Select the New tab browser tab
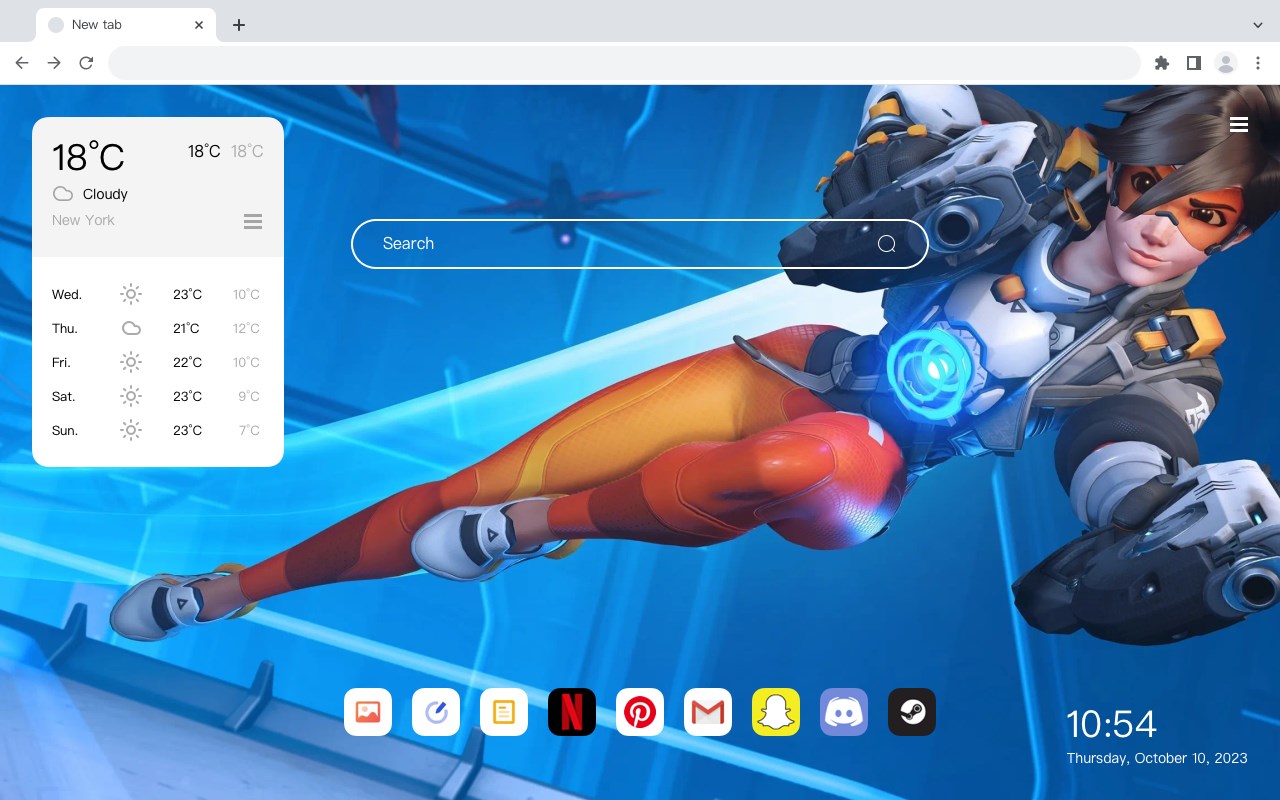 (x=126, y=25)
